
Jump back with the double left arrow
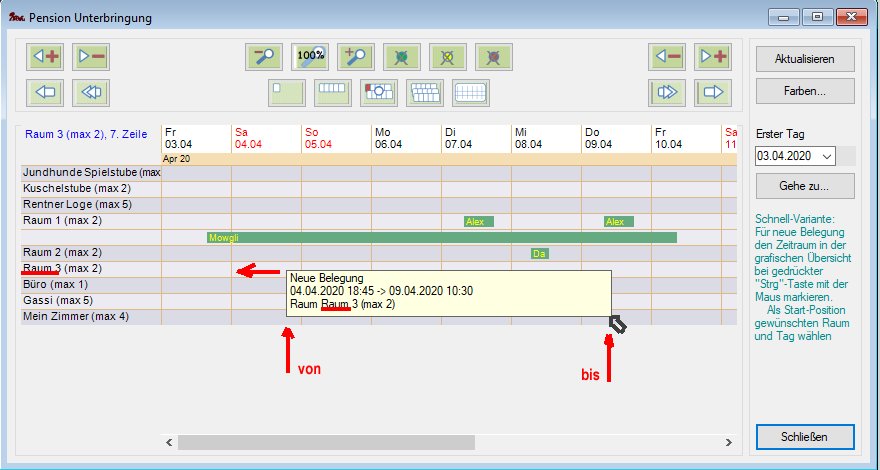point(91,93)
